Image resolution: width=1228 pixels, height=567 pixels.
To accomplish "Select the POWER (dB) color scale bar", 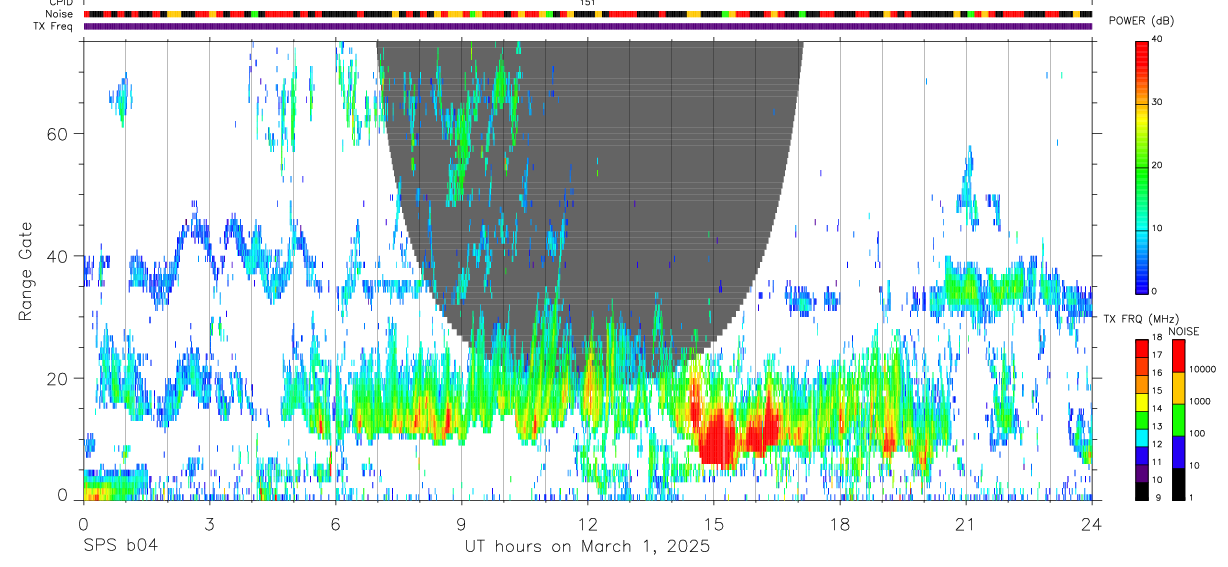I will [1142, 166].
